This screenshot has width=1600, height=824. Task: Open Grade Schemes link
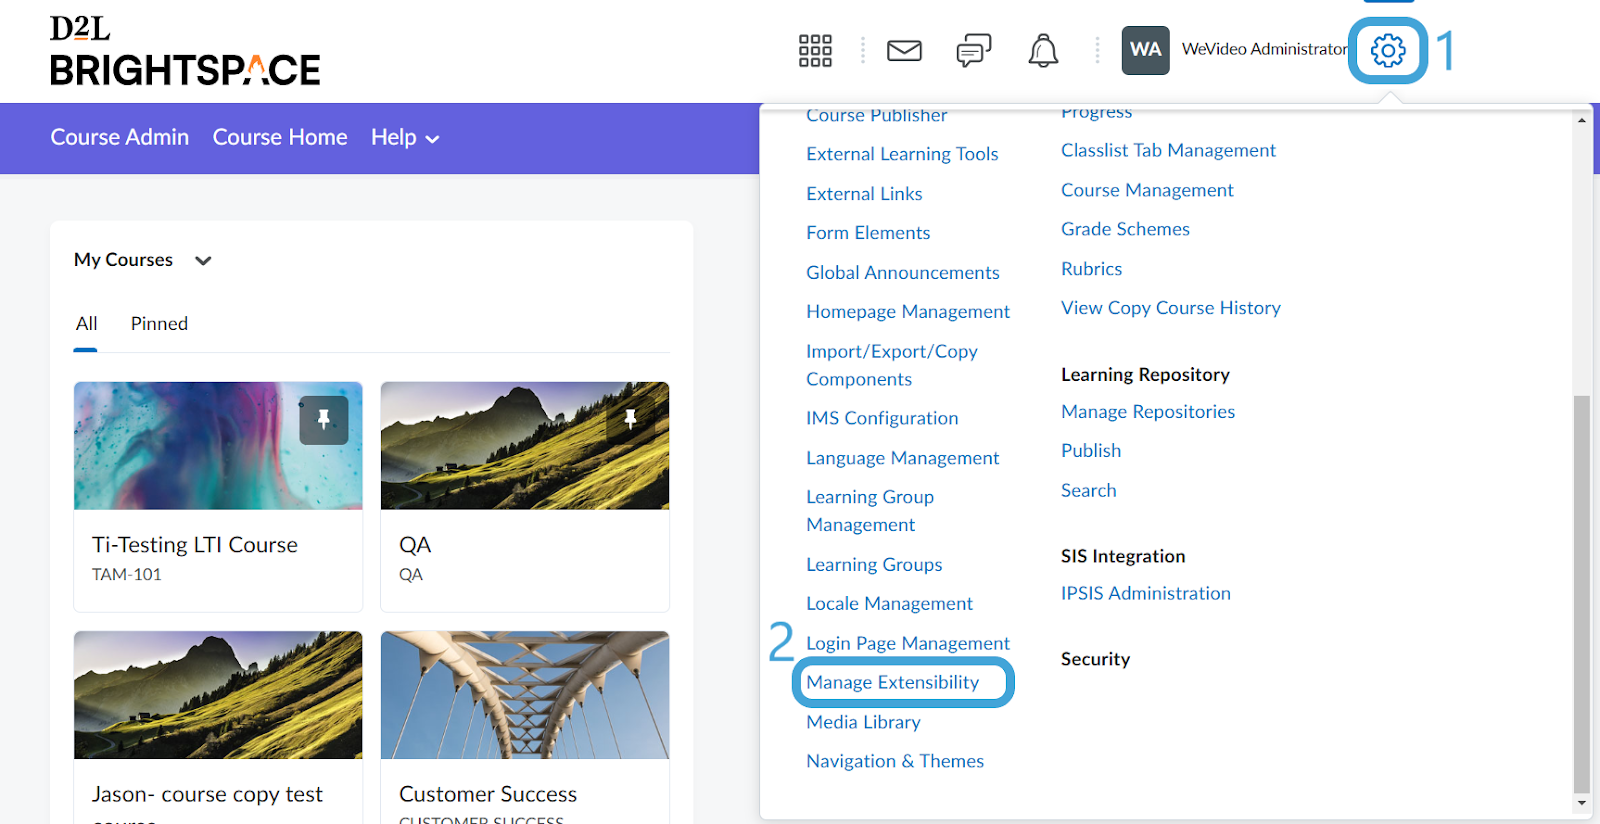click(1125, 229)
